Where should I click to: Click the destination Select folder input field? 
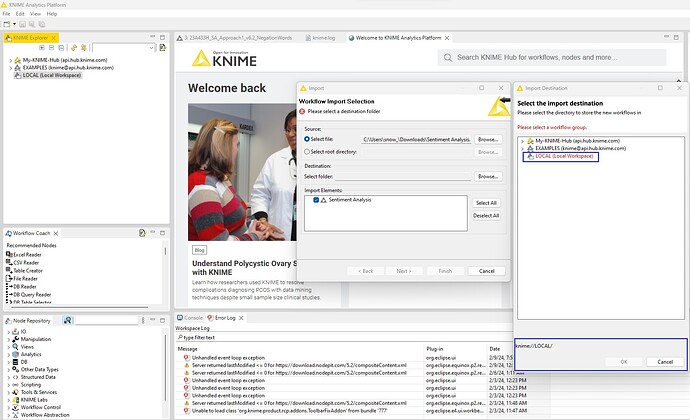[403, 177]
